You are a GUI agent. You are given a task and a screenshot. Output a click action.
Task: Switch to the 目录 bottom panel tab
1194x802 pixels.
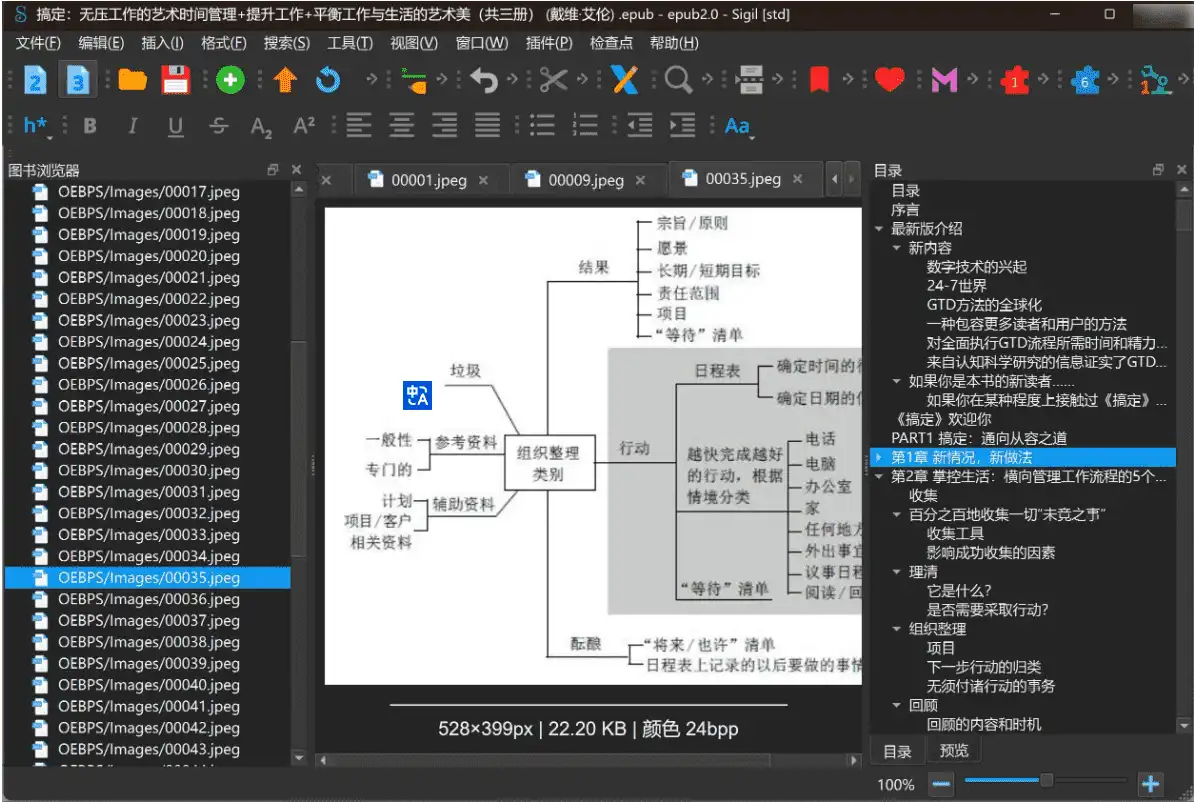point(897,752)
